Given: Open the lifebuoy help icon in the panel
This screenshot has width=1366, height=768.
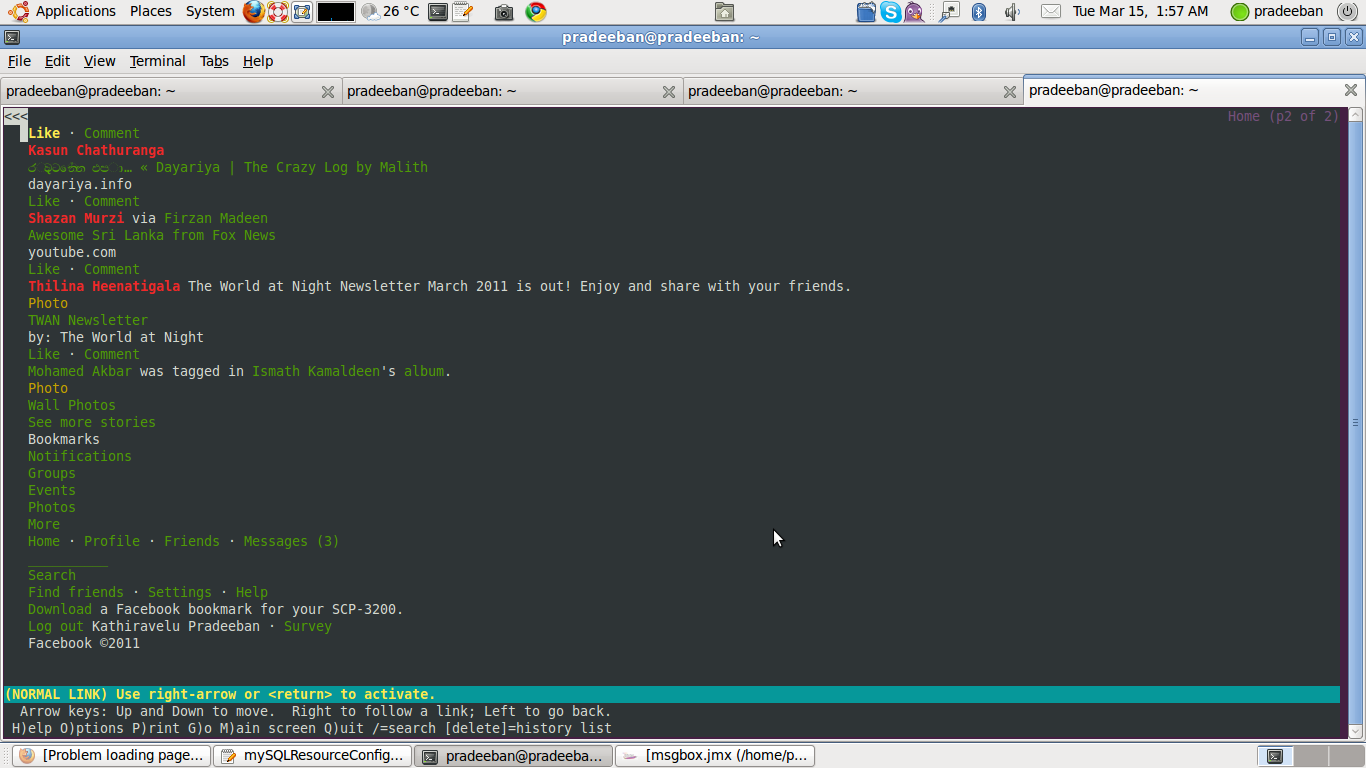Looking at the screenshot, I should 278,12.
